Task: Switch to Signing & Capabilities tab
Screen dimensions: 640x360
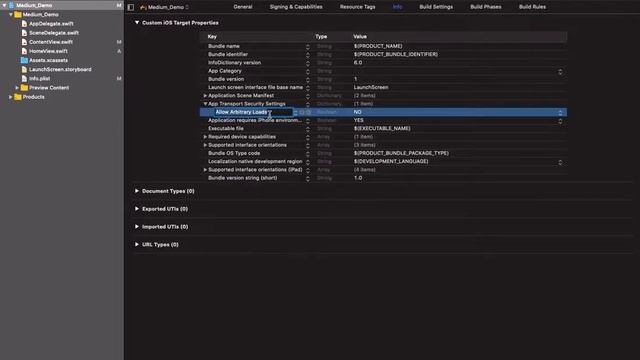Action: (296, 7)
